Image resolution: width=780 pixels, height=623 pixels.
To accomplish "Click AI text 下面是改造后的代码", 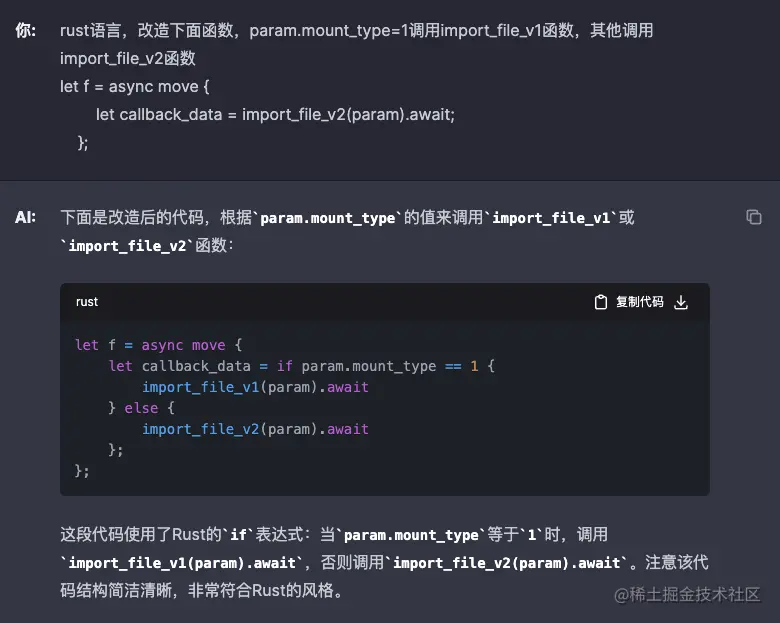I will [x=132, y=217].
